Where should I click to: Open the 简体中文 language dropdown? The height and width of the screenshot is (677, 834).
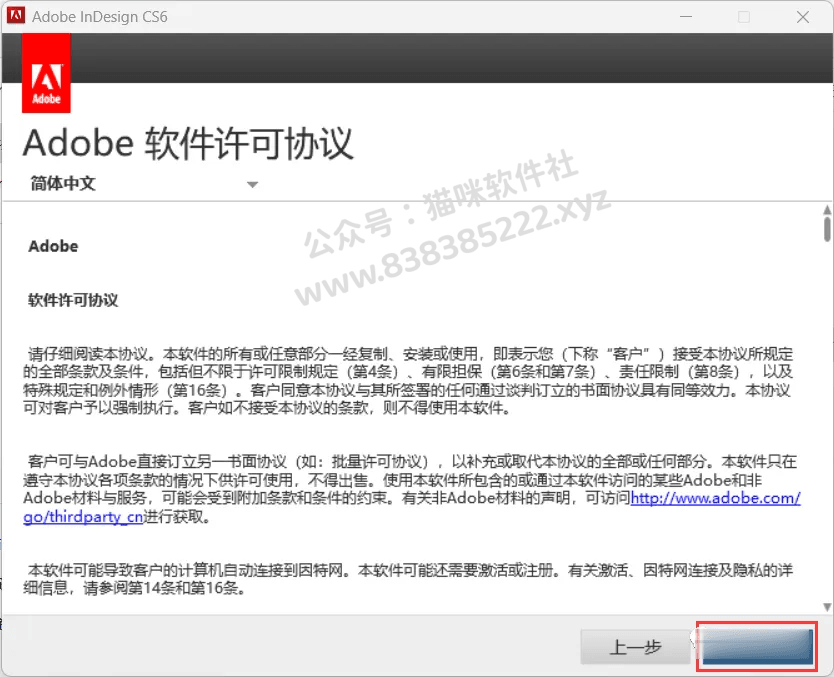tap(144, 184)
